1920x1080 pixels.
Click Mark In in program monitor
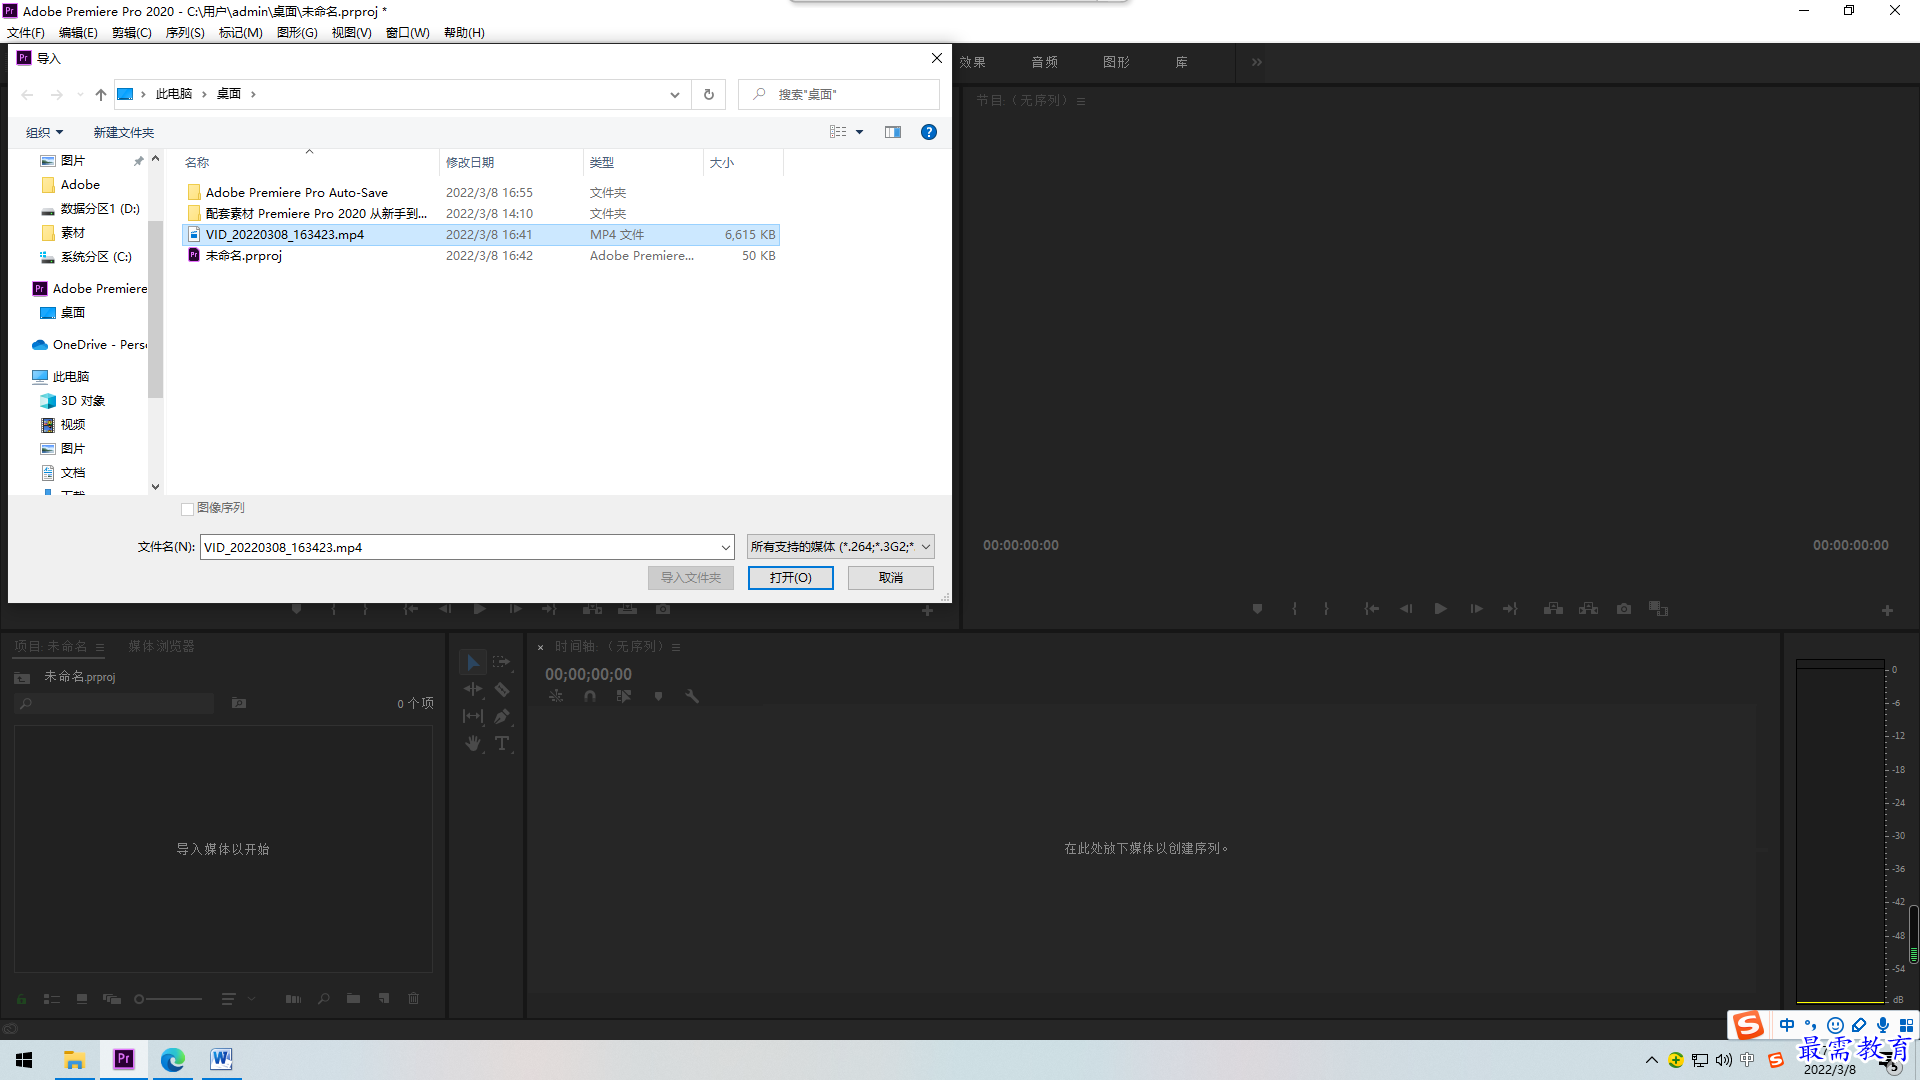point(1294,609)
